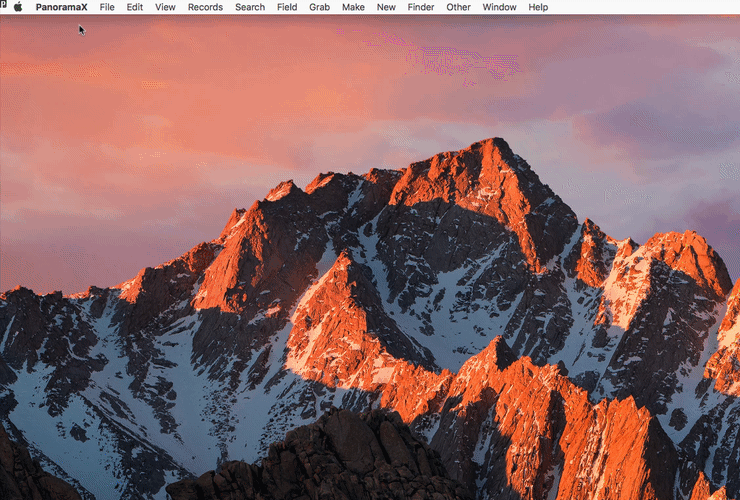Open the File menu
Image resolution: width=740 pixels, height=500 pixels.
107,7
